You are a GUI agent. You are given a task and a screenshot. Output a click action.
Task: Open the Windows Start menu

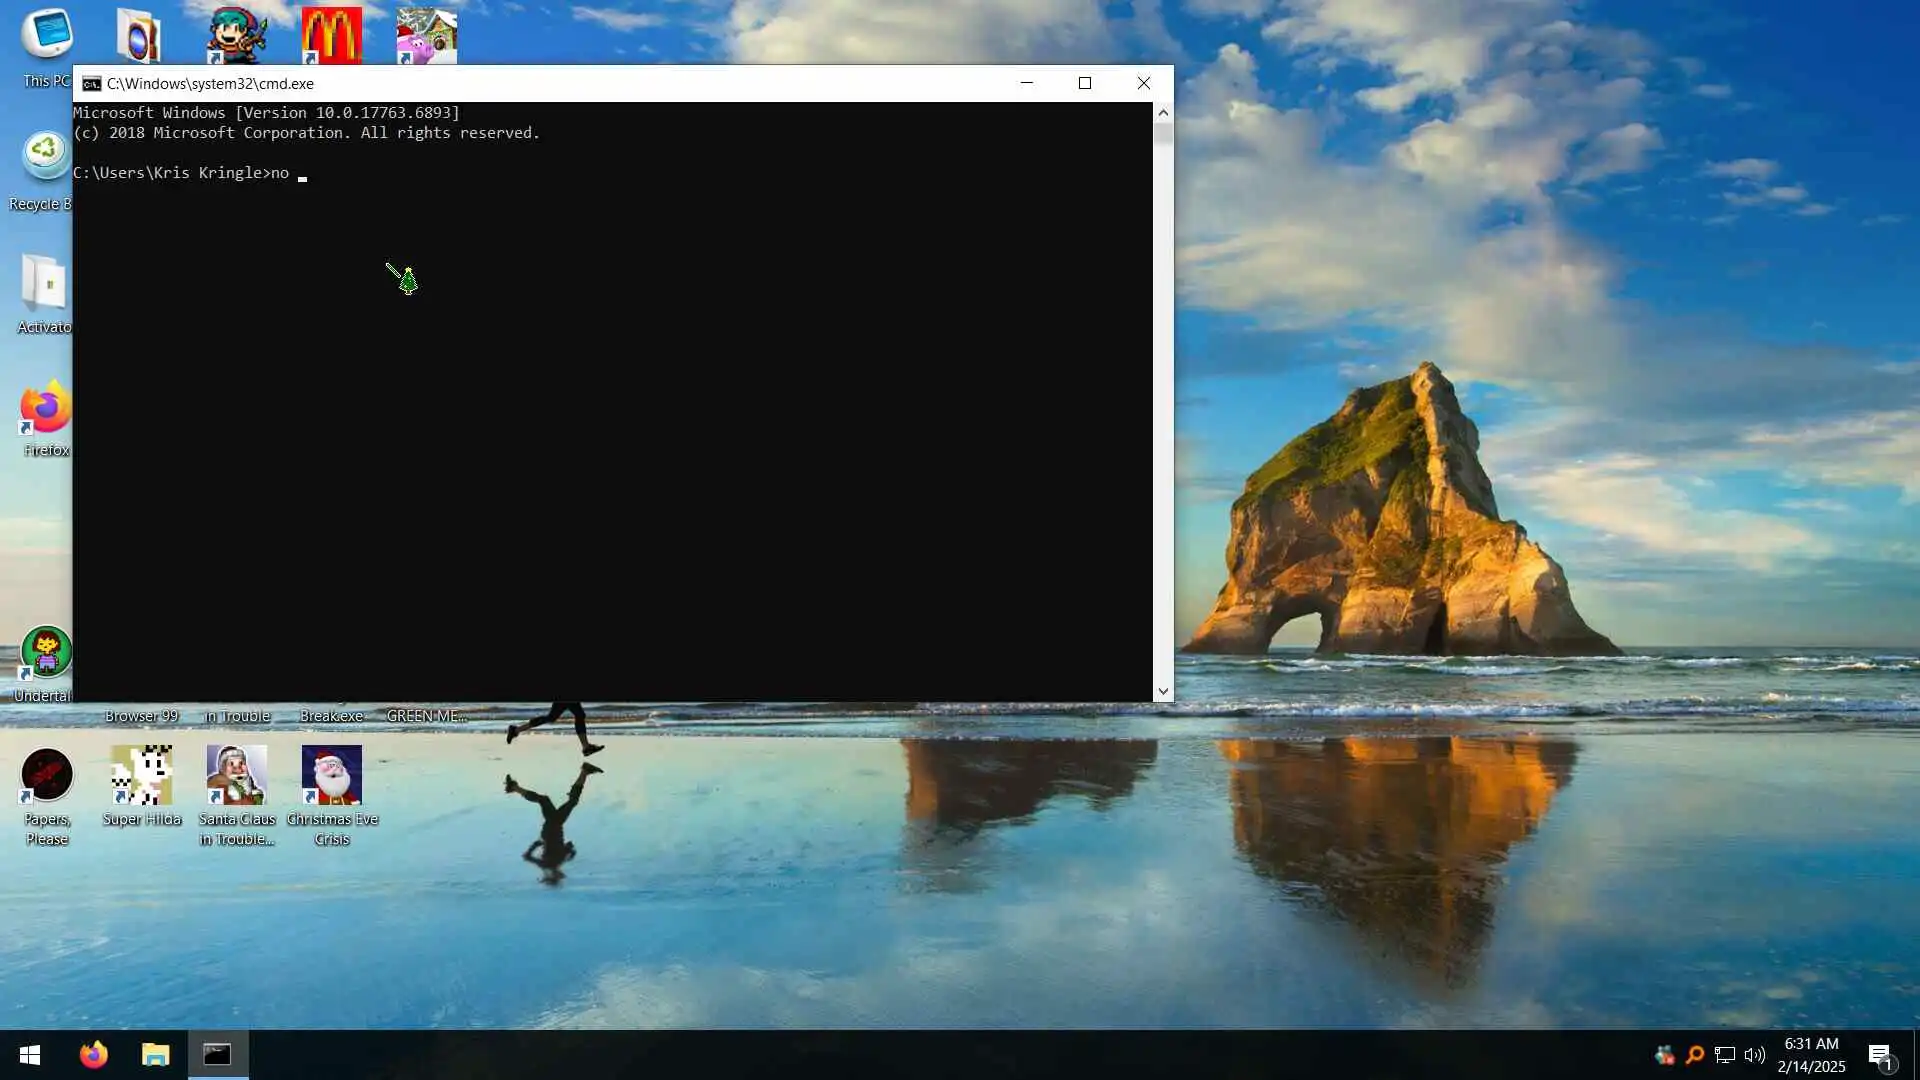point(30,1055)
